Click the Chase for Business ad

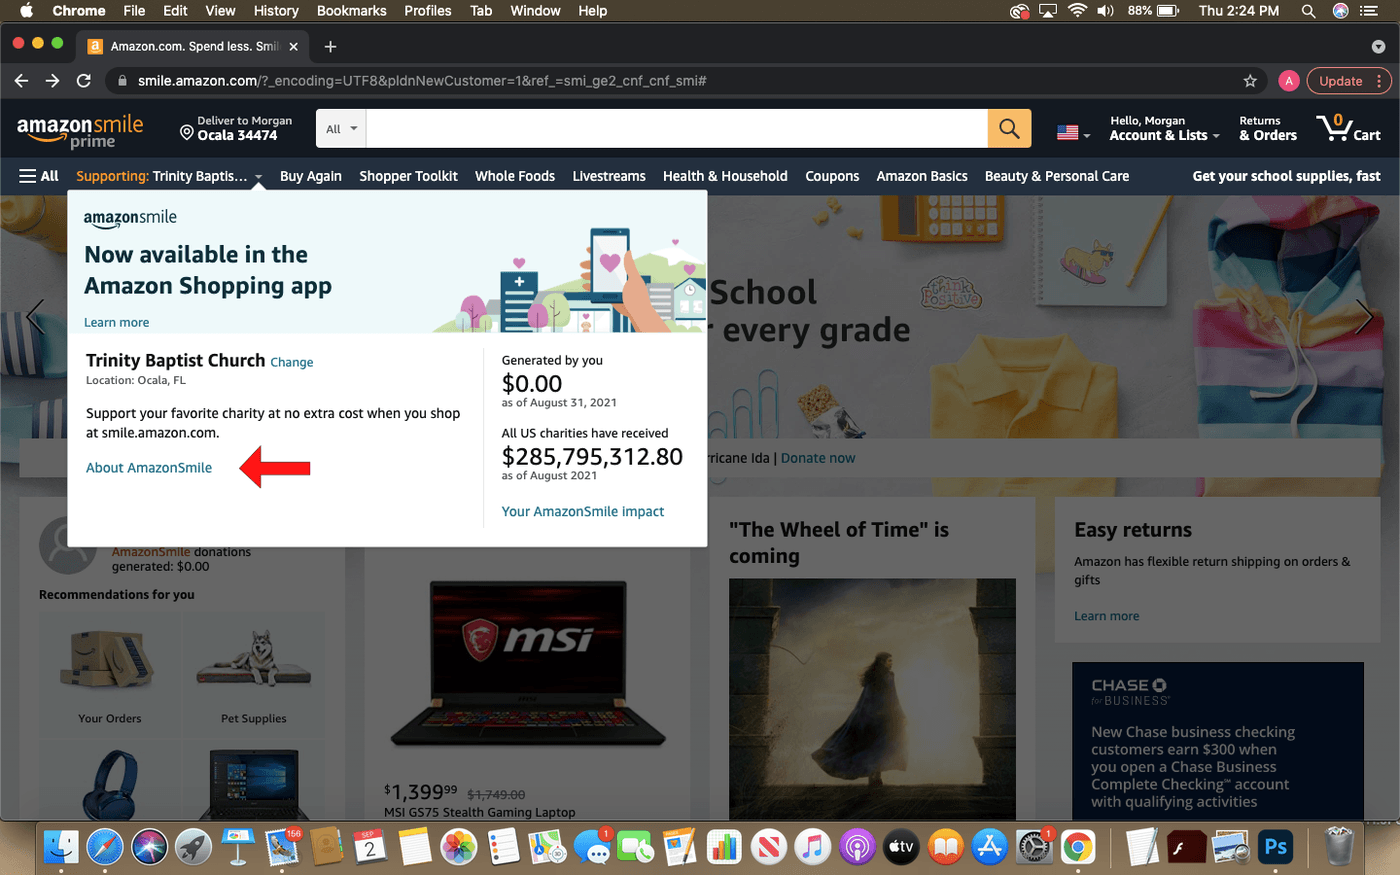pos(1218,740)
